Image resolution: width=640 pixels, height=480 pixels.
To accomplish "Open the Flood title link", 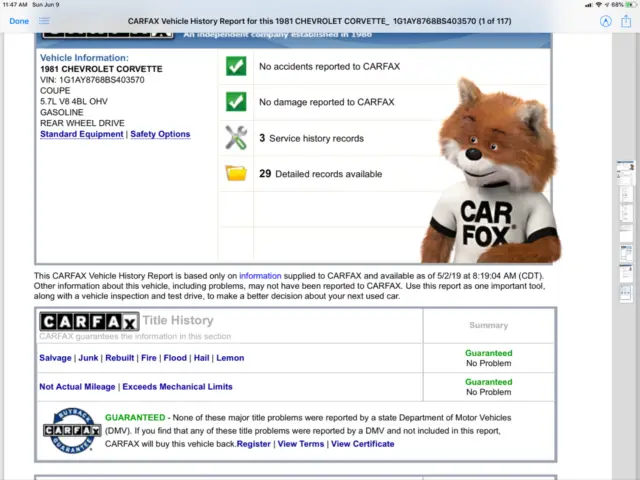I will click(x=175, y=358).
